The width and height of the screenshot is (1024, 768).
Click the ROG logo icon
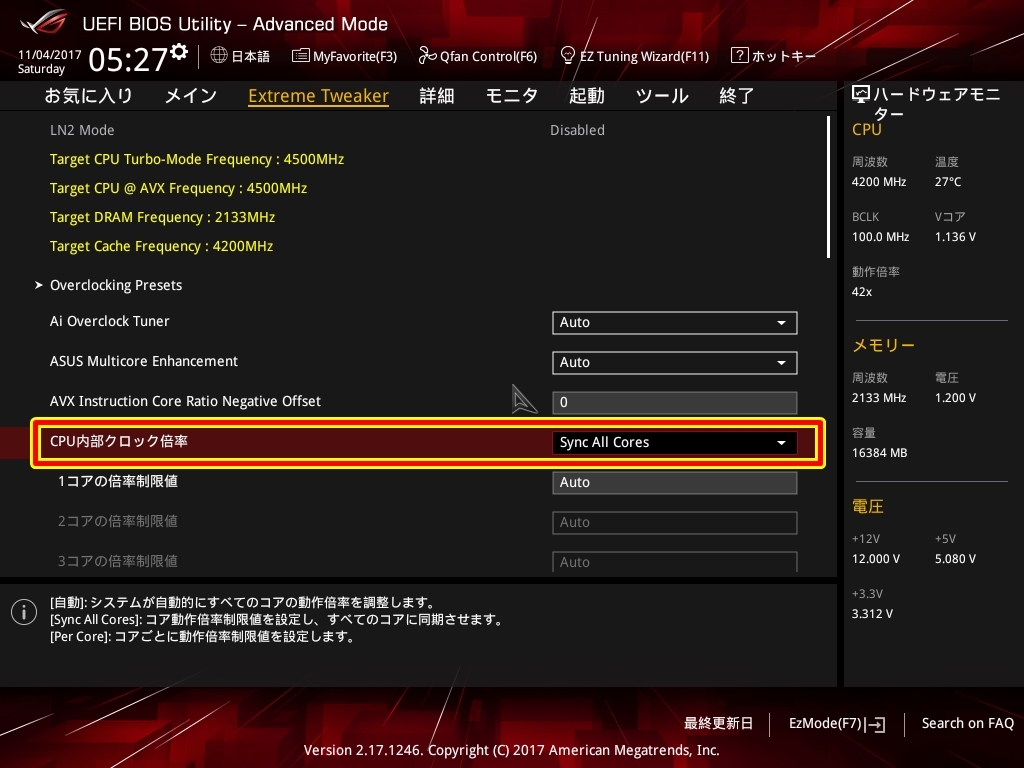[43, 23]
